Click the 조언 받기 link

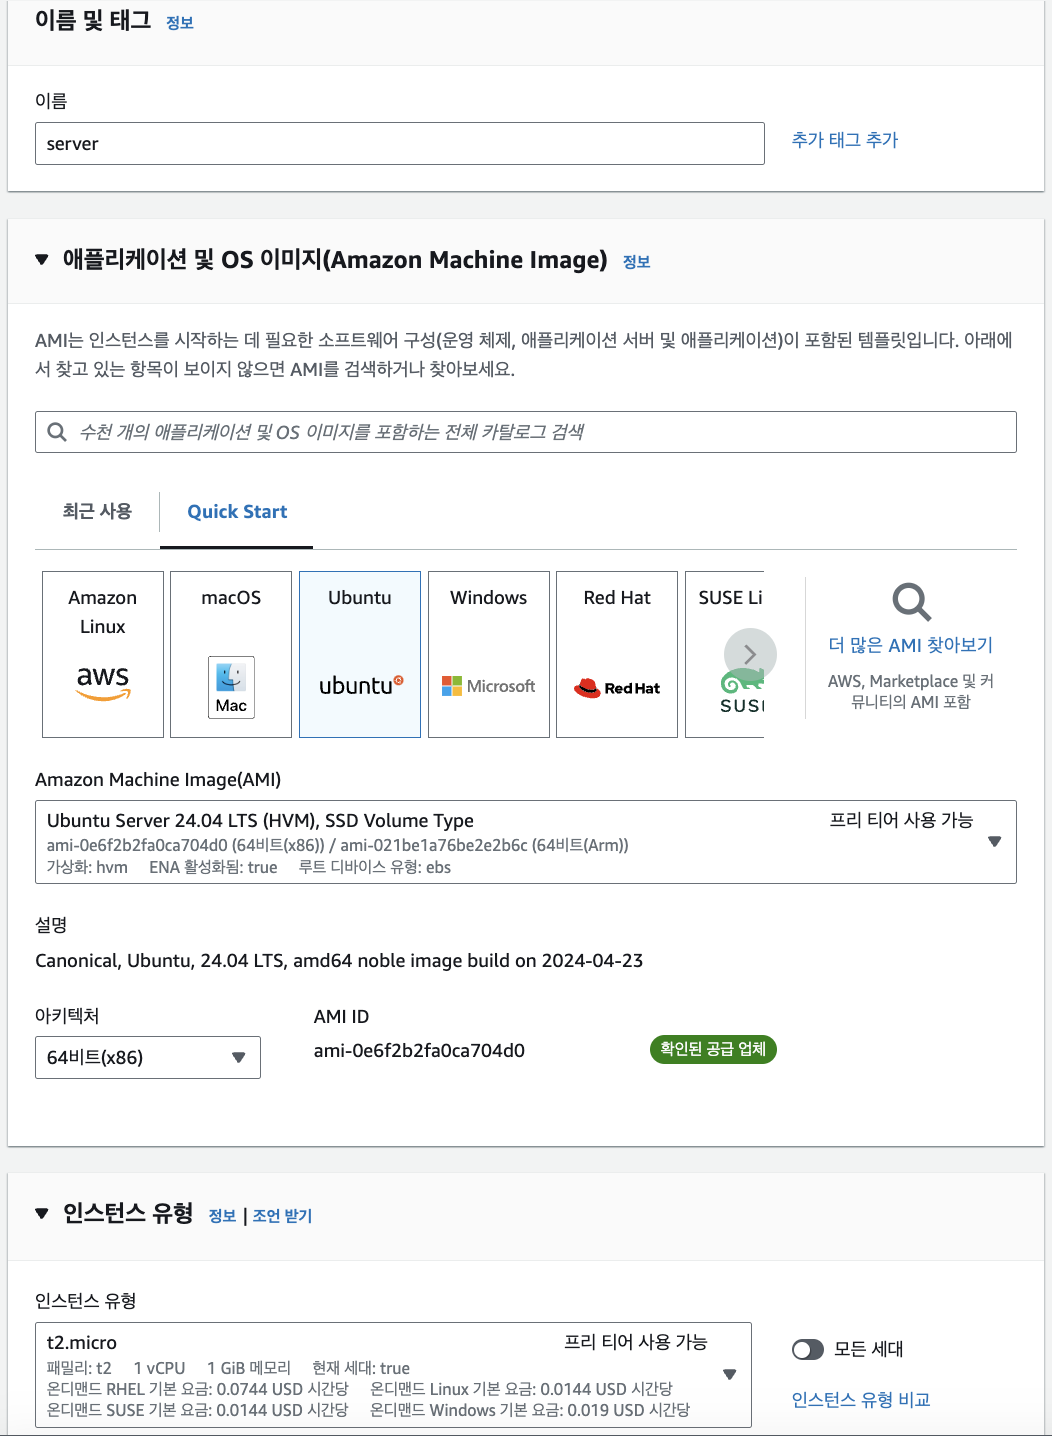(282, 1216)
